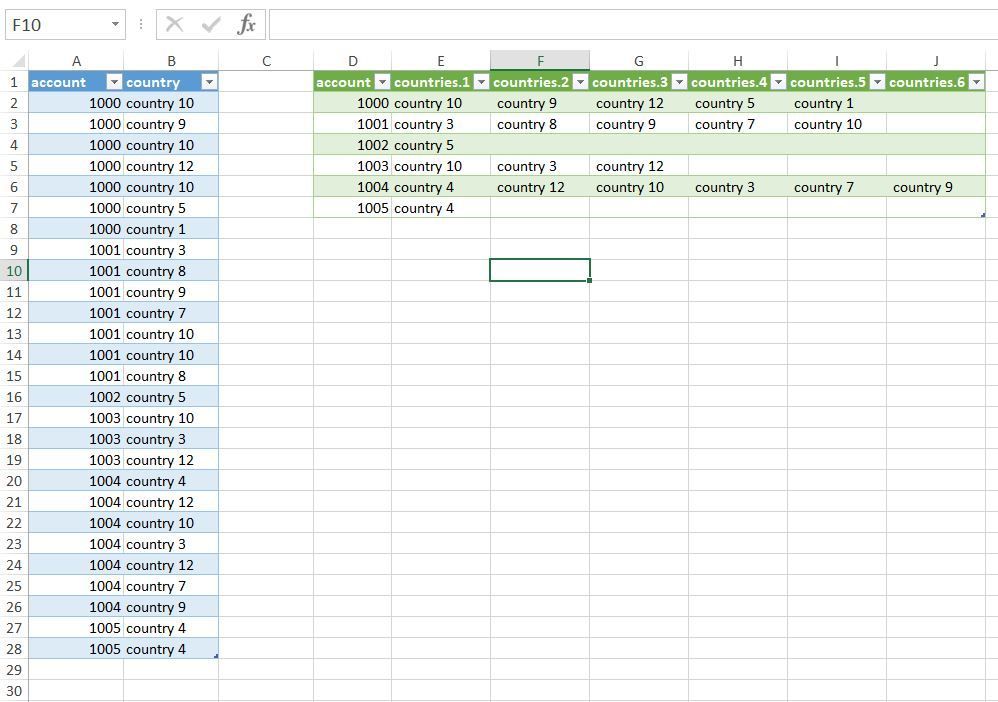This screenshot has height=702, width=998.
Task: Click cell B26 containing country 9
Action: [x=171, y=607]
